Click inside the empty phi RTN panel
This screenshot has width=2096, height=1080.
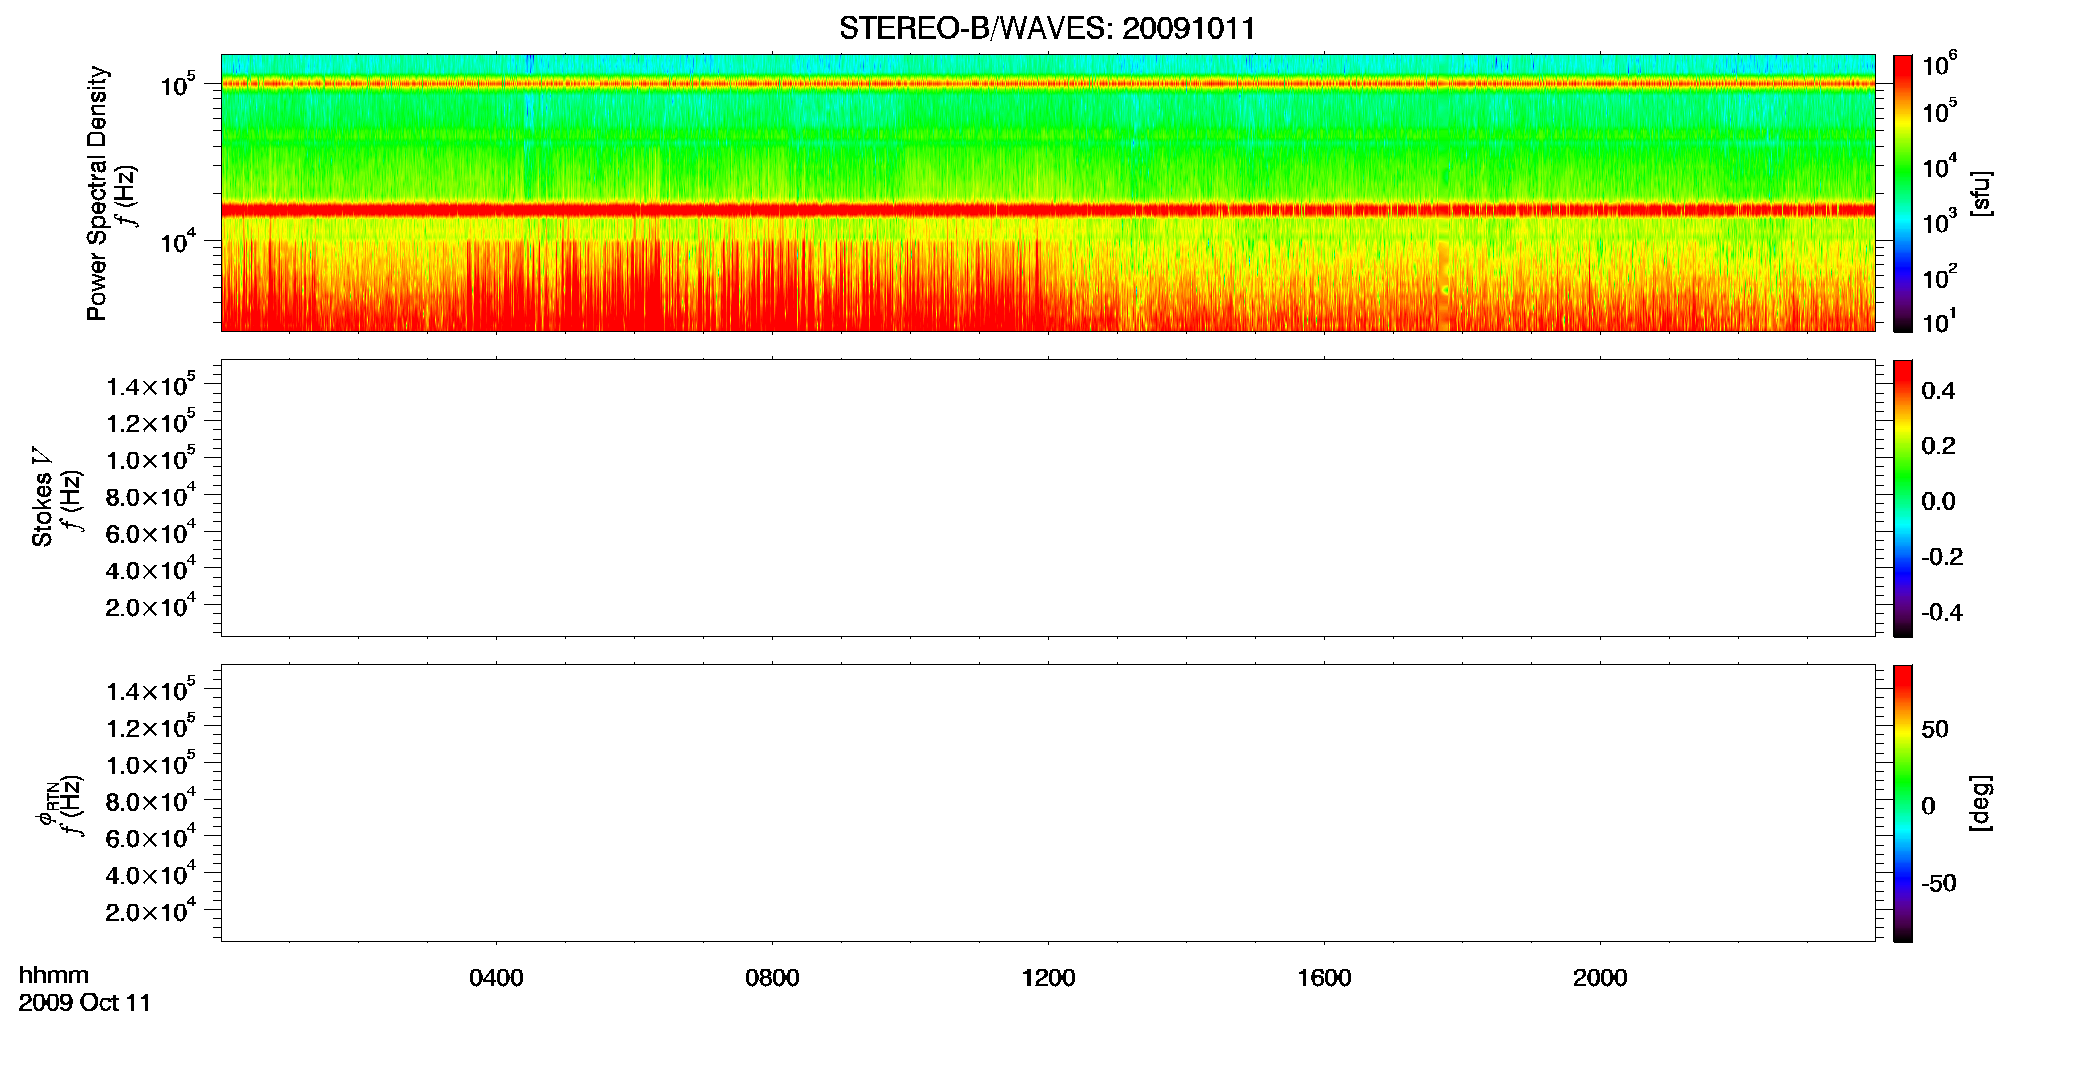[1048, 803]
